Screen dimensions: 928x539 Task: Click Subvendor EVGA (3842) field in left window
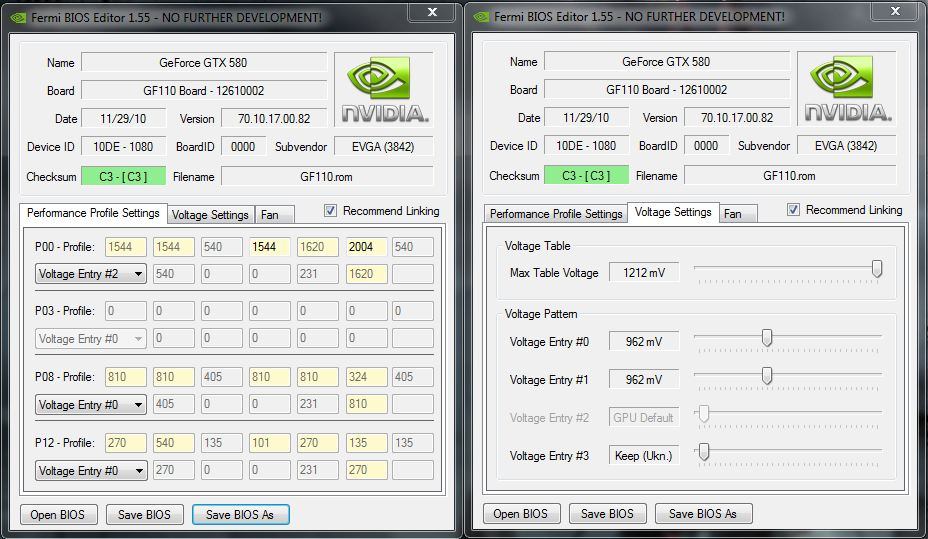pos(384,147)
